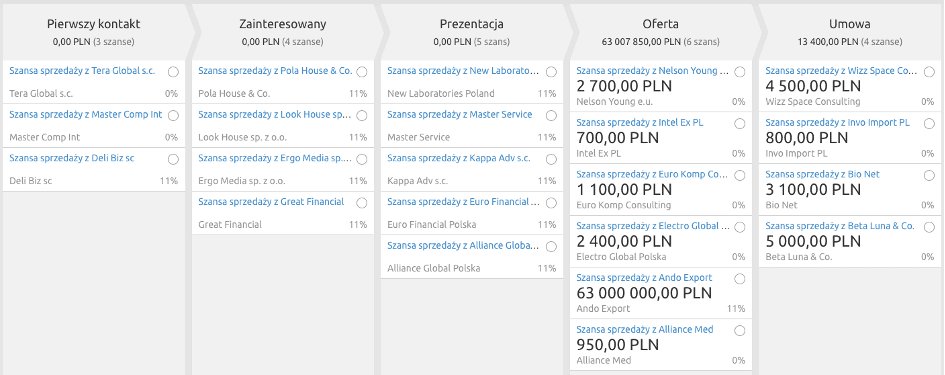Select the circle on Nelson Young card

click(739, 72)
